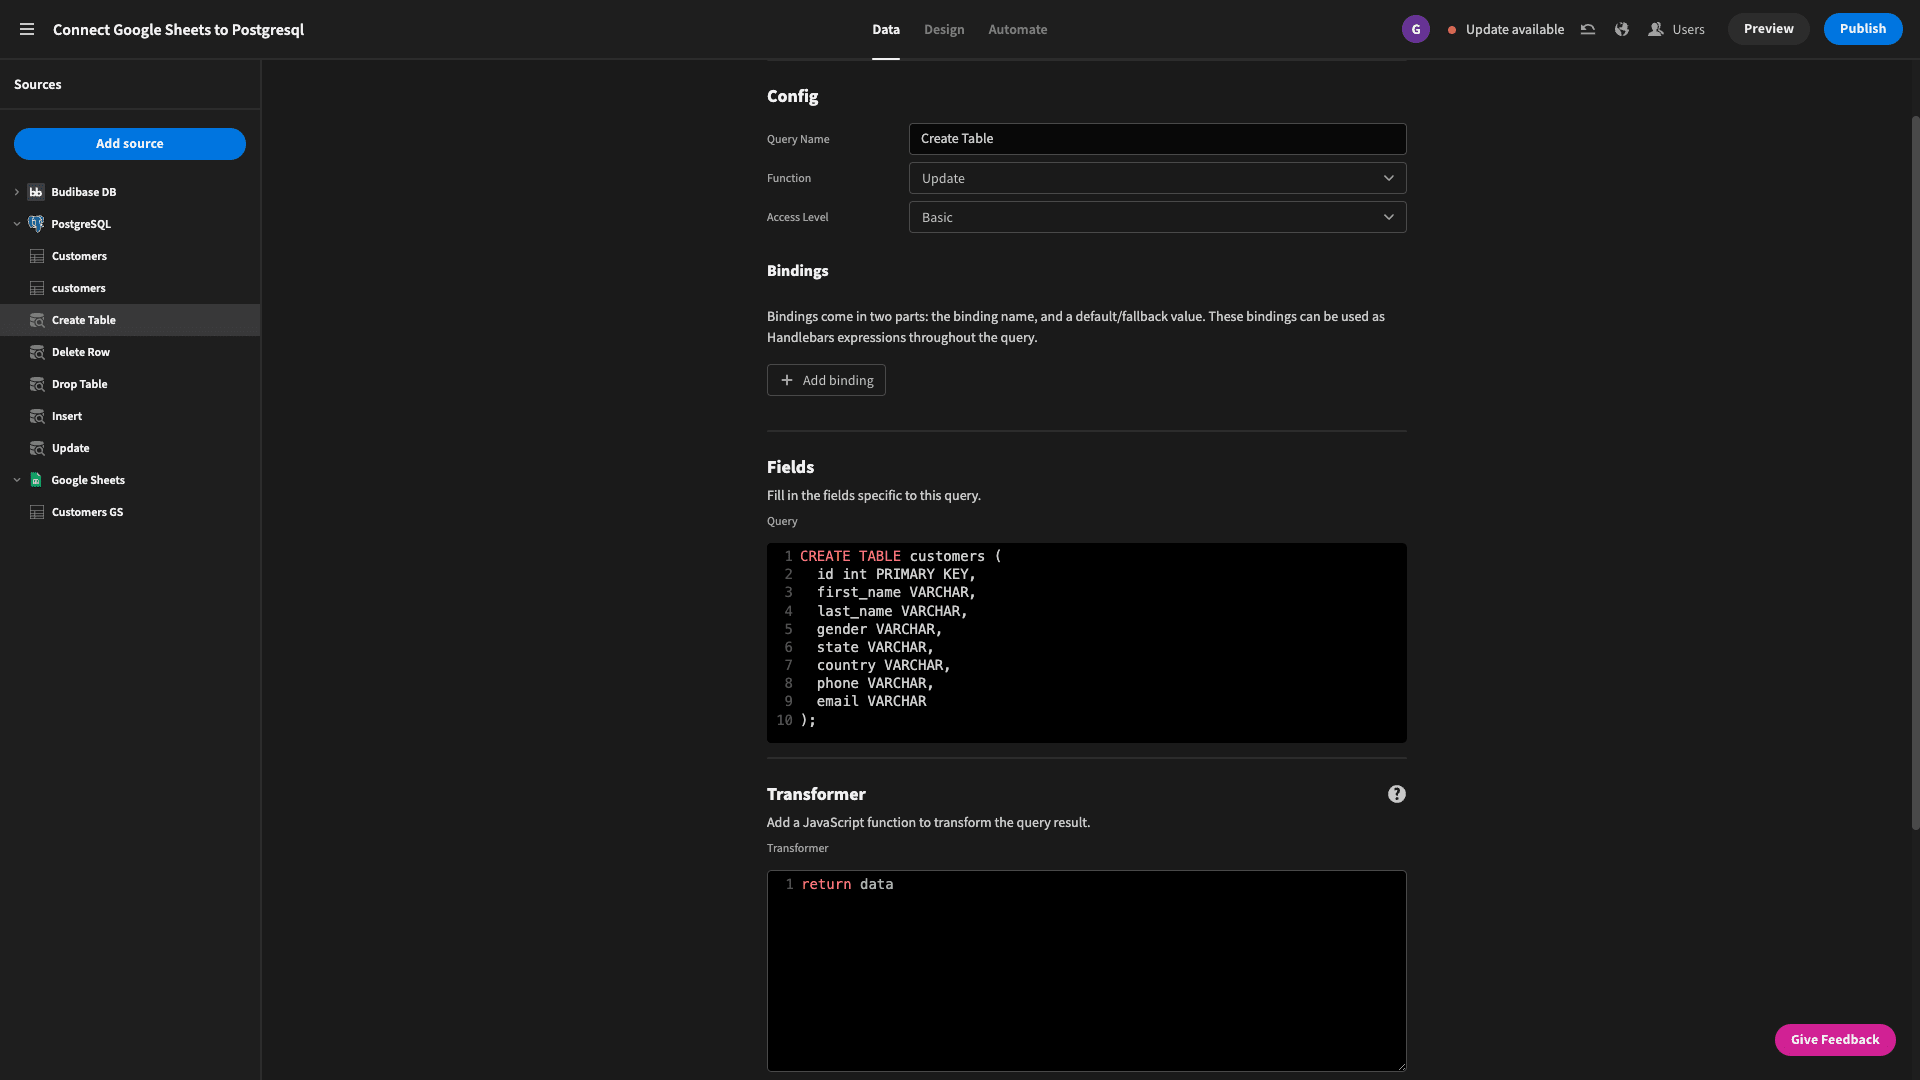Open Transformer help question mark icon
The height and width of the screenshot is (1080, 1920).
(1396, 794)
